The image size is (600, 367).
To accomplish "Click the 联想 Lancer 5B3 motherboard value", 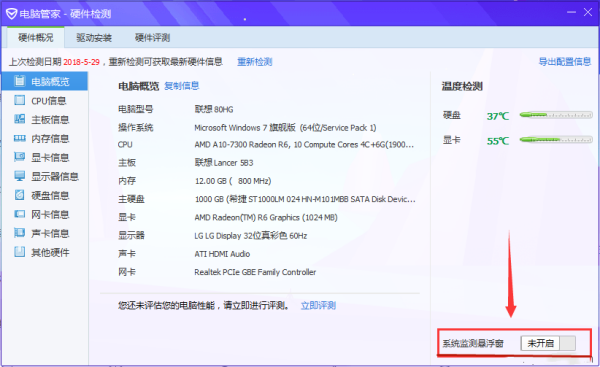I will (224, 163).
